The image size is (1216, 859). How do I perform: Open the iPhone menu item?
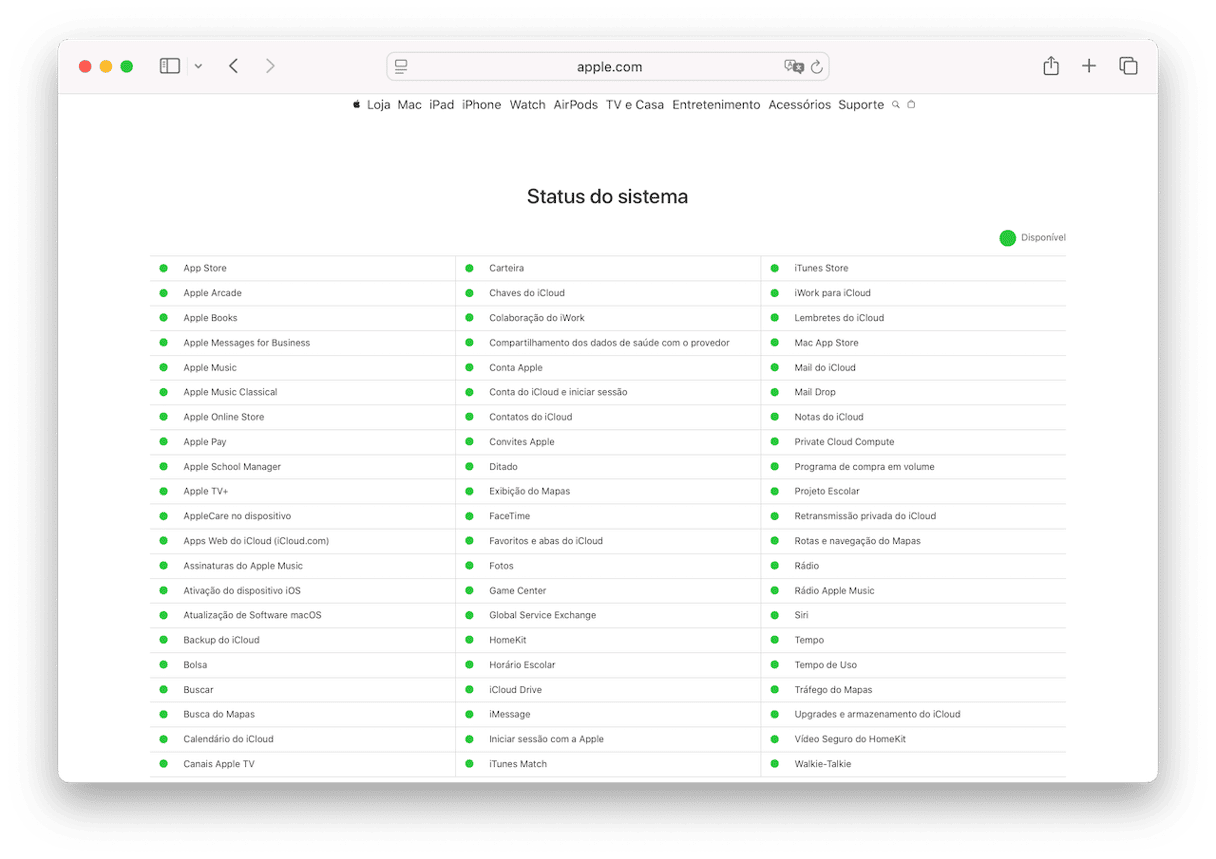coord(482,105)
